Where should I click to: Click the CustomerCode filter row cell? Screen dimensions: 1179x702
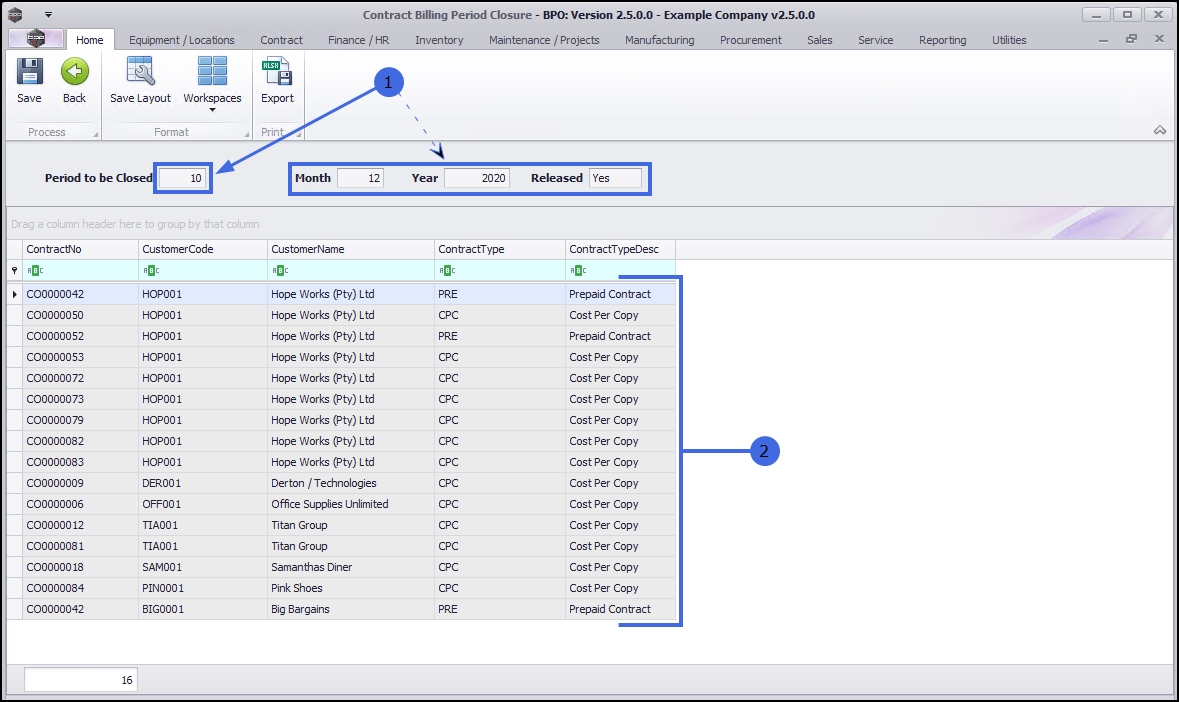pos(203,271)
